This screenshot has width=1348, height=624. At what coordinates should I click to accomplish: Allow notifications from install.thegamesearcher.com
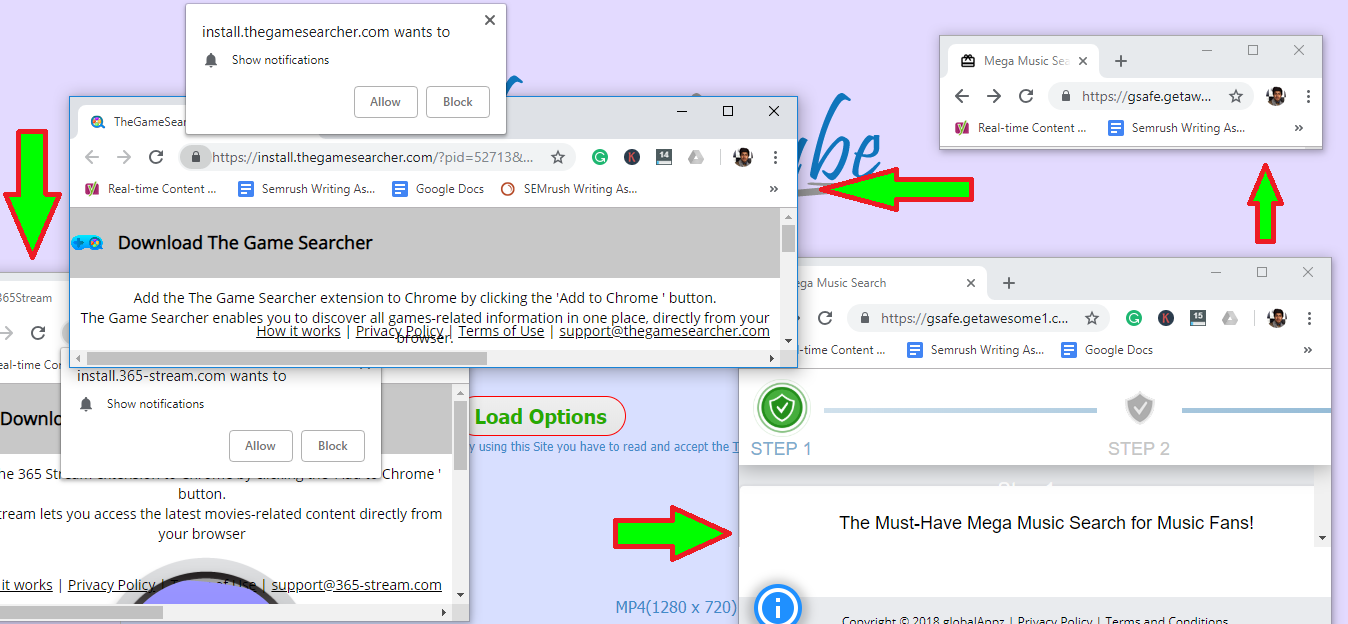coord(385,102)
